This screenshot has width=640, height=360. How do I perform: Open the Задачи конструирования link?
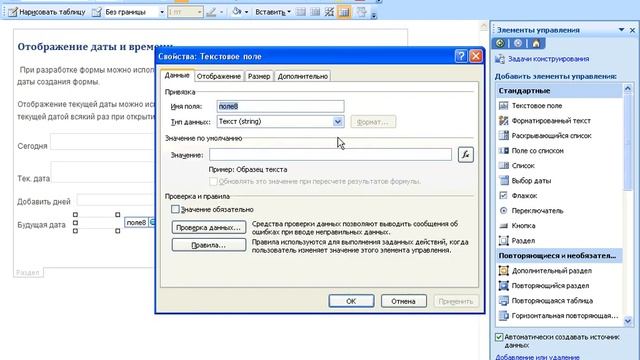pos(548,59)
